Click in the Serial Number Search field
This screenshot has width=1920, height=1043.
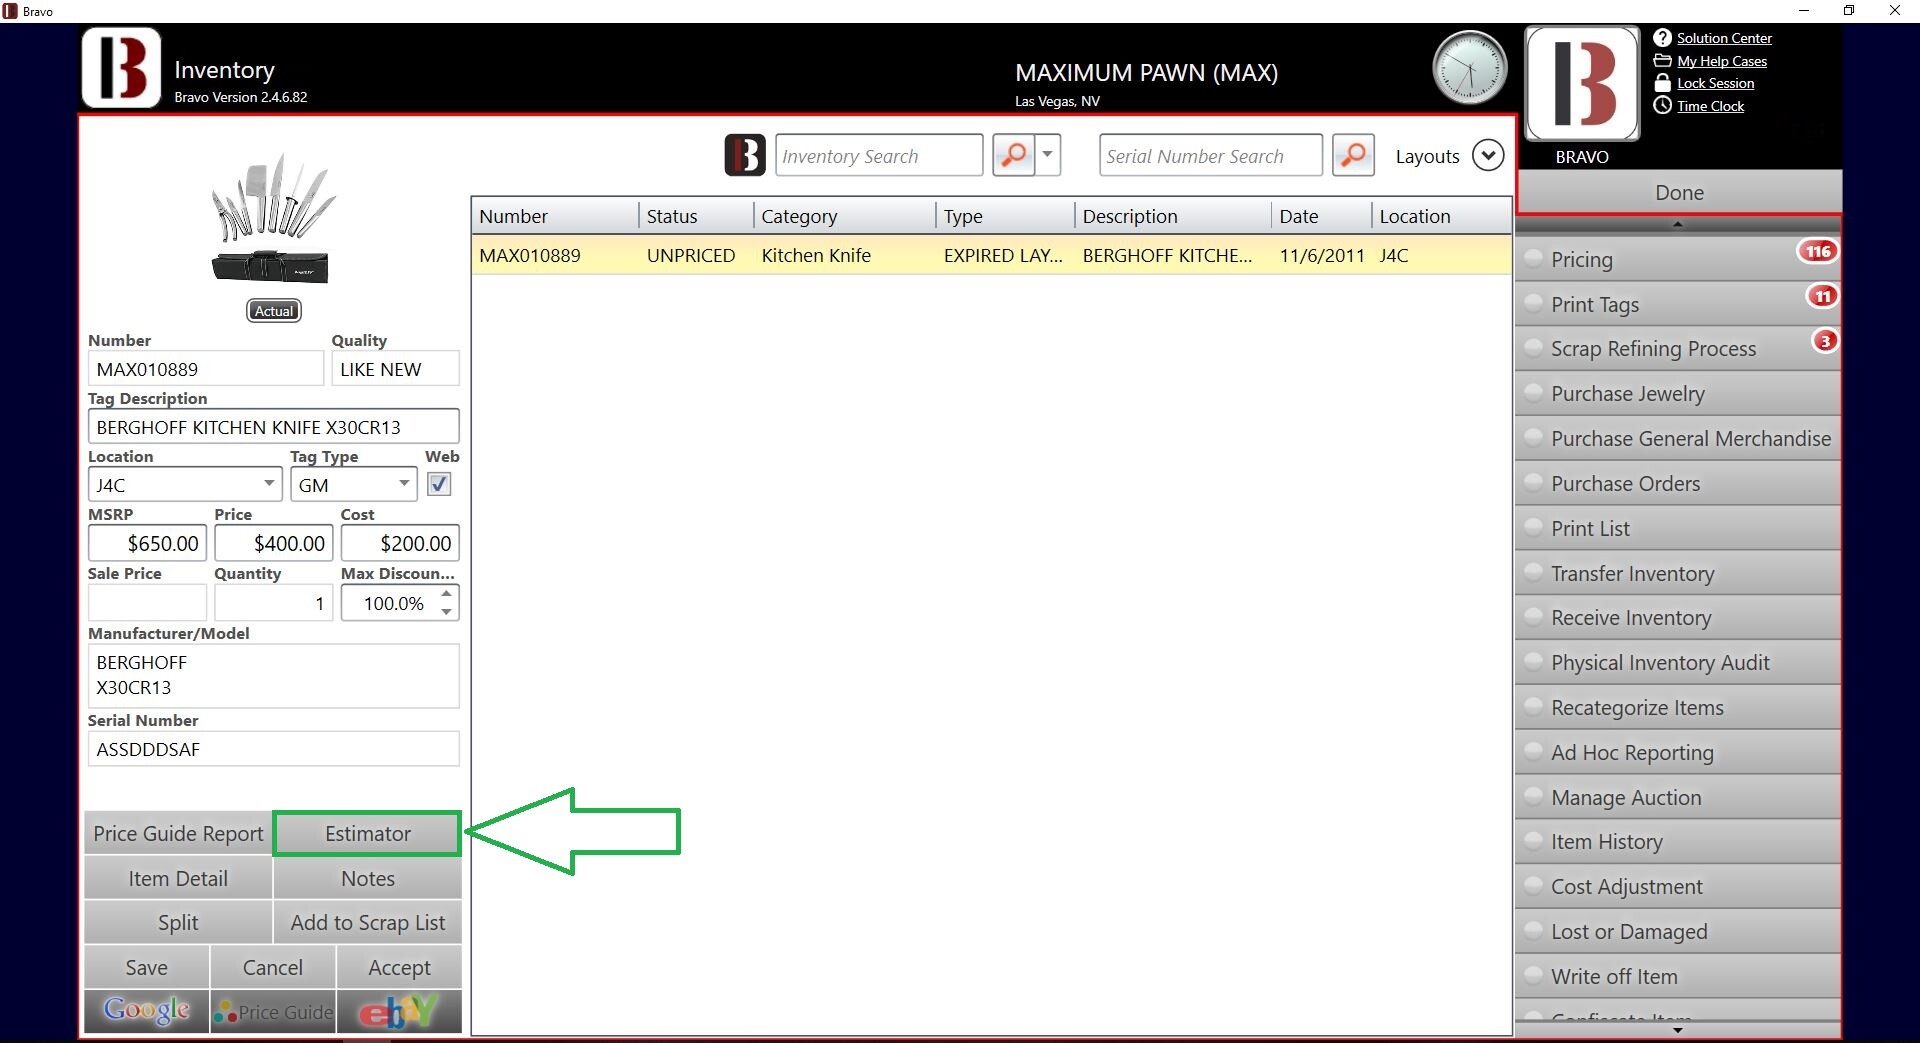[x=1210, y=155]
